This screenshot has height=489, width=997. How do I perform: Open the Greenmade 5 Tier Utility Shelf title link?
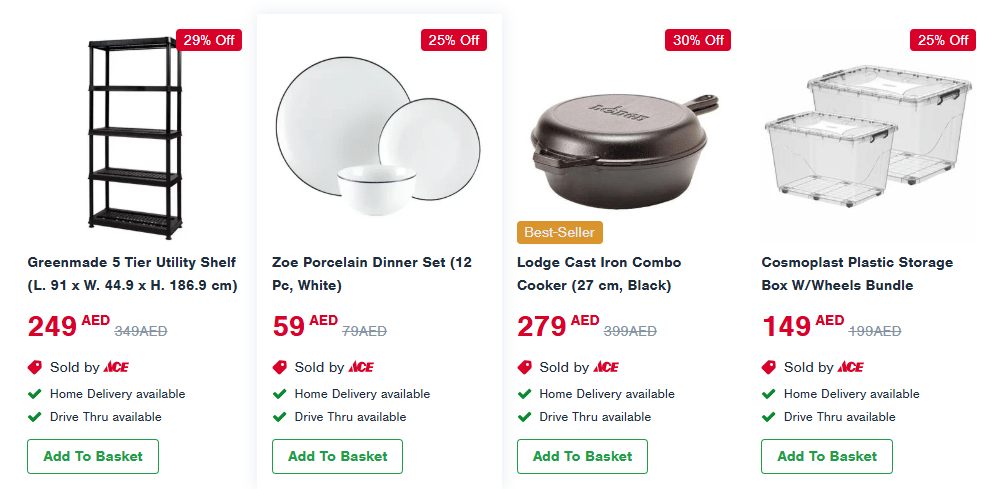pyautogui.click(x=132, y=273)
